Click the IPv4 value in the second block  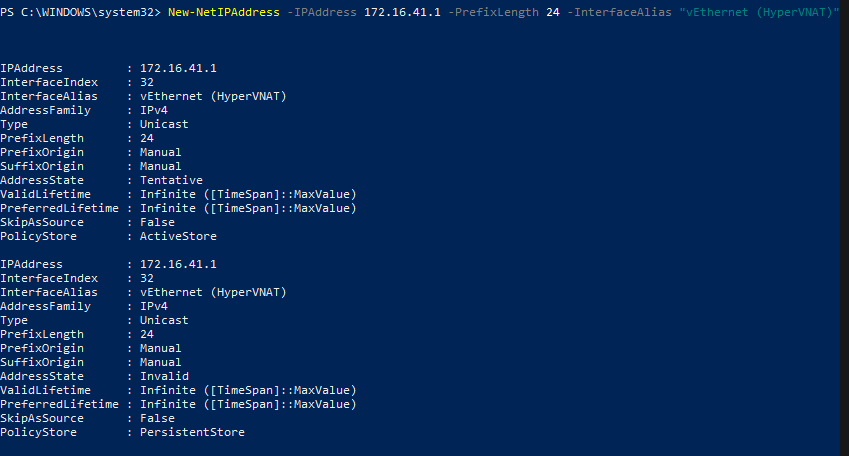point(154,306)
